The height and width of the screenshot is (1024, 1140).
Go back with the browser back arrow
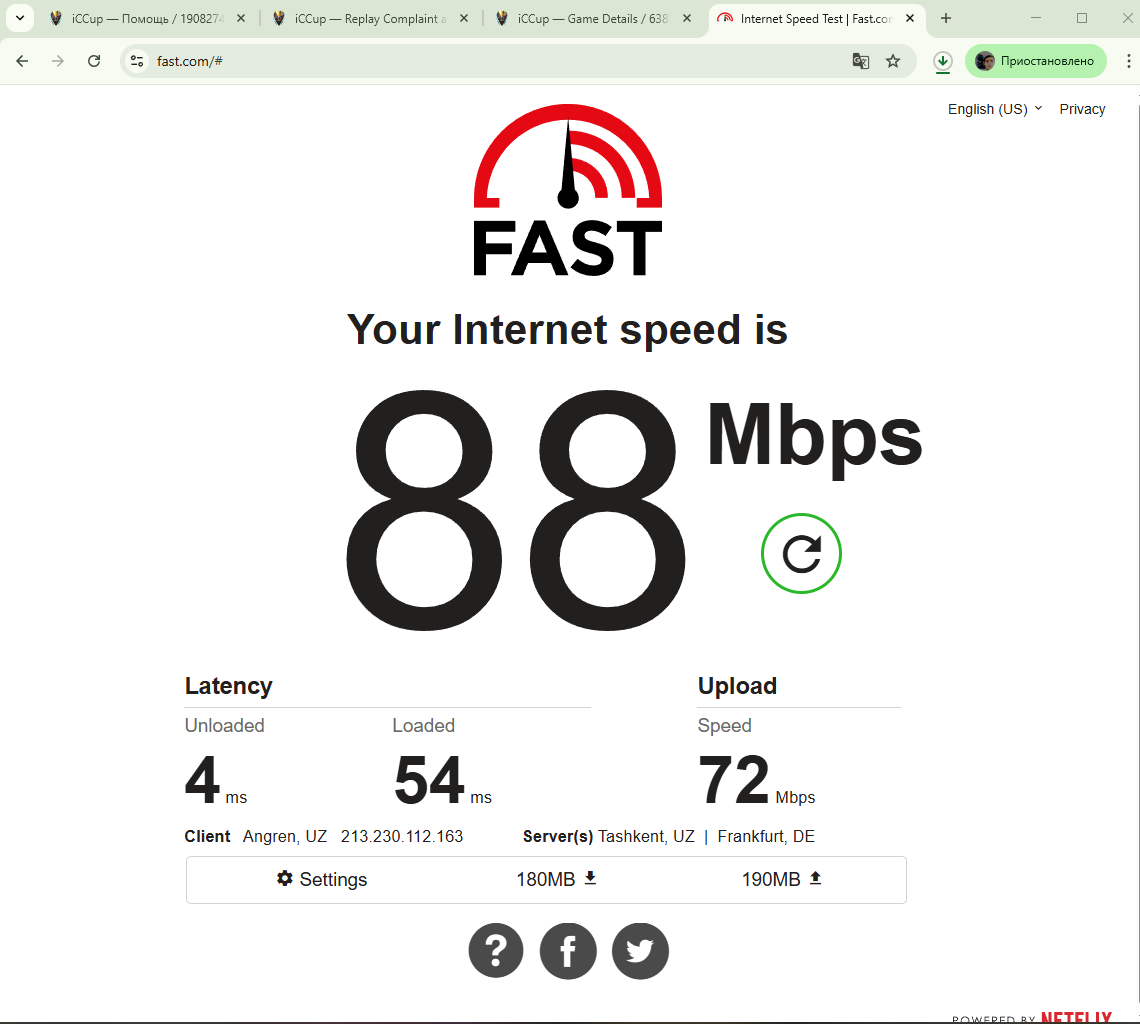23,61
